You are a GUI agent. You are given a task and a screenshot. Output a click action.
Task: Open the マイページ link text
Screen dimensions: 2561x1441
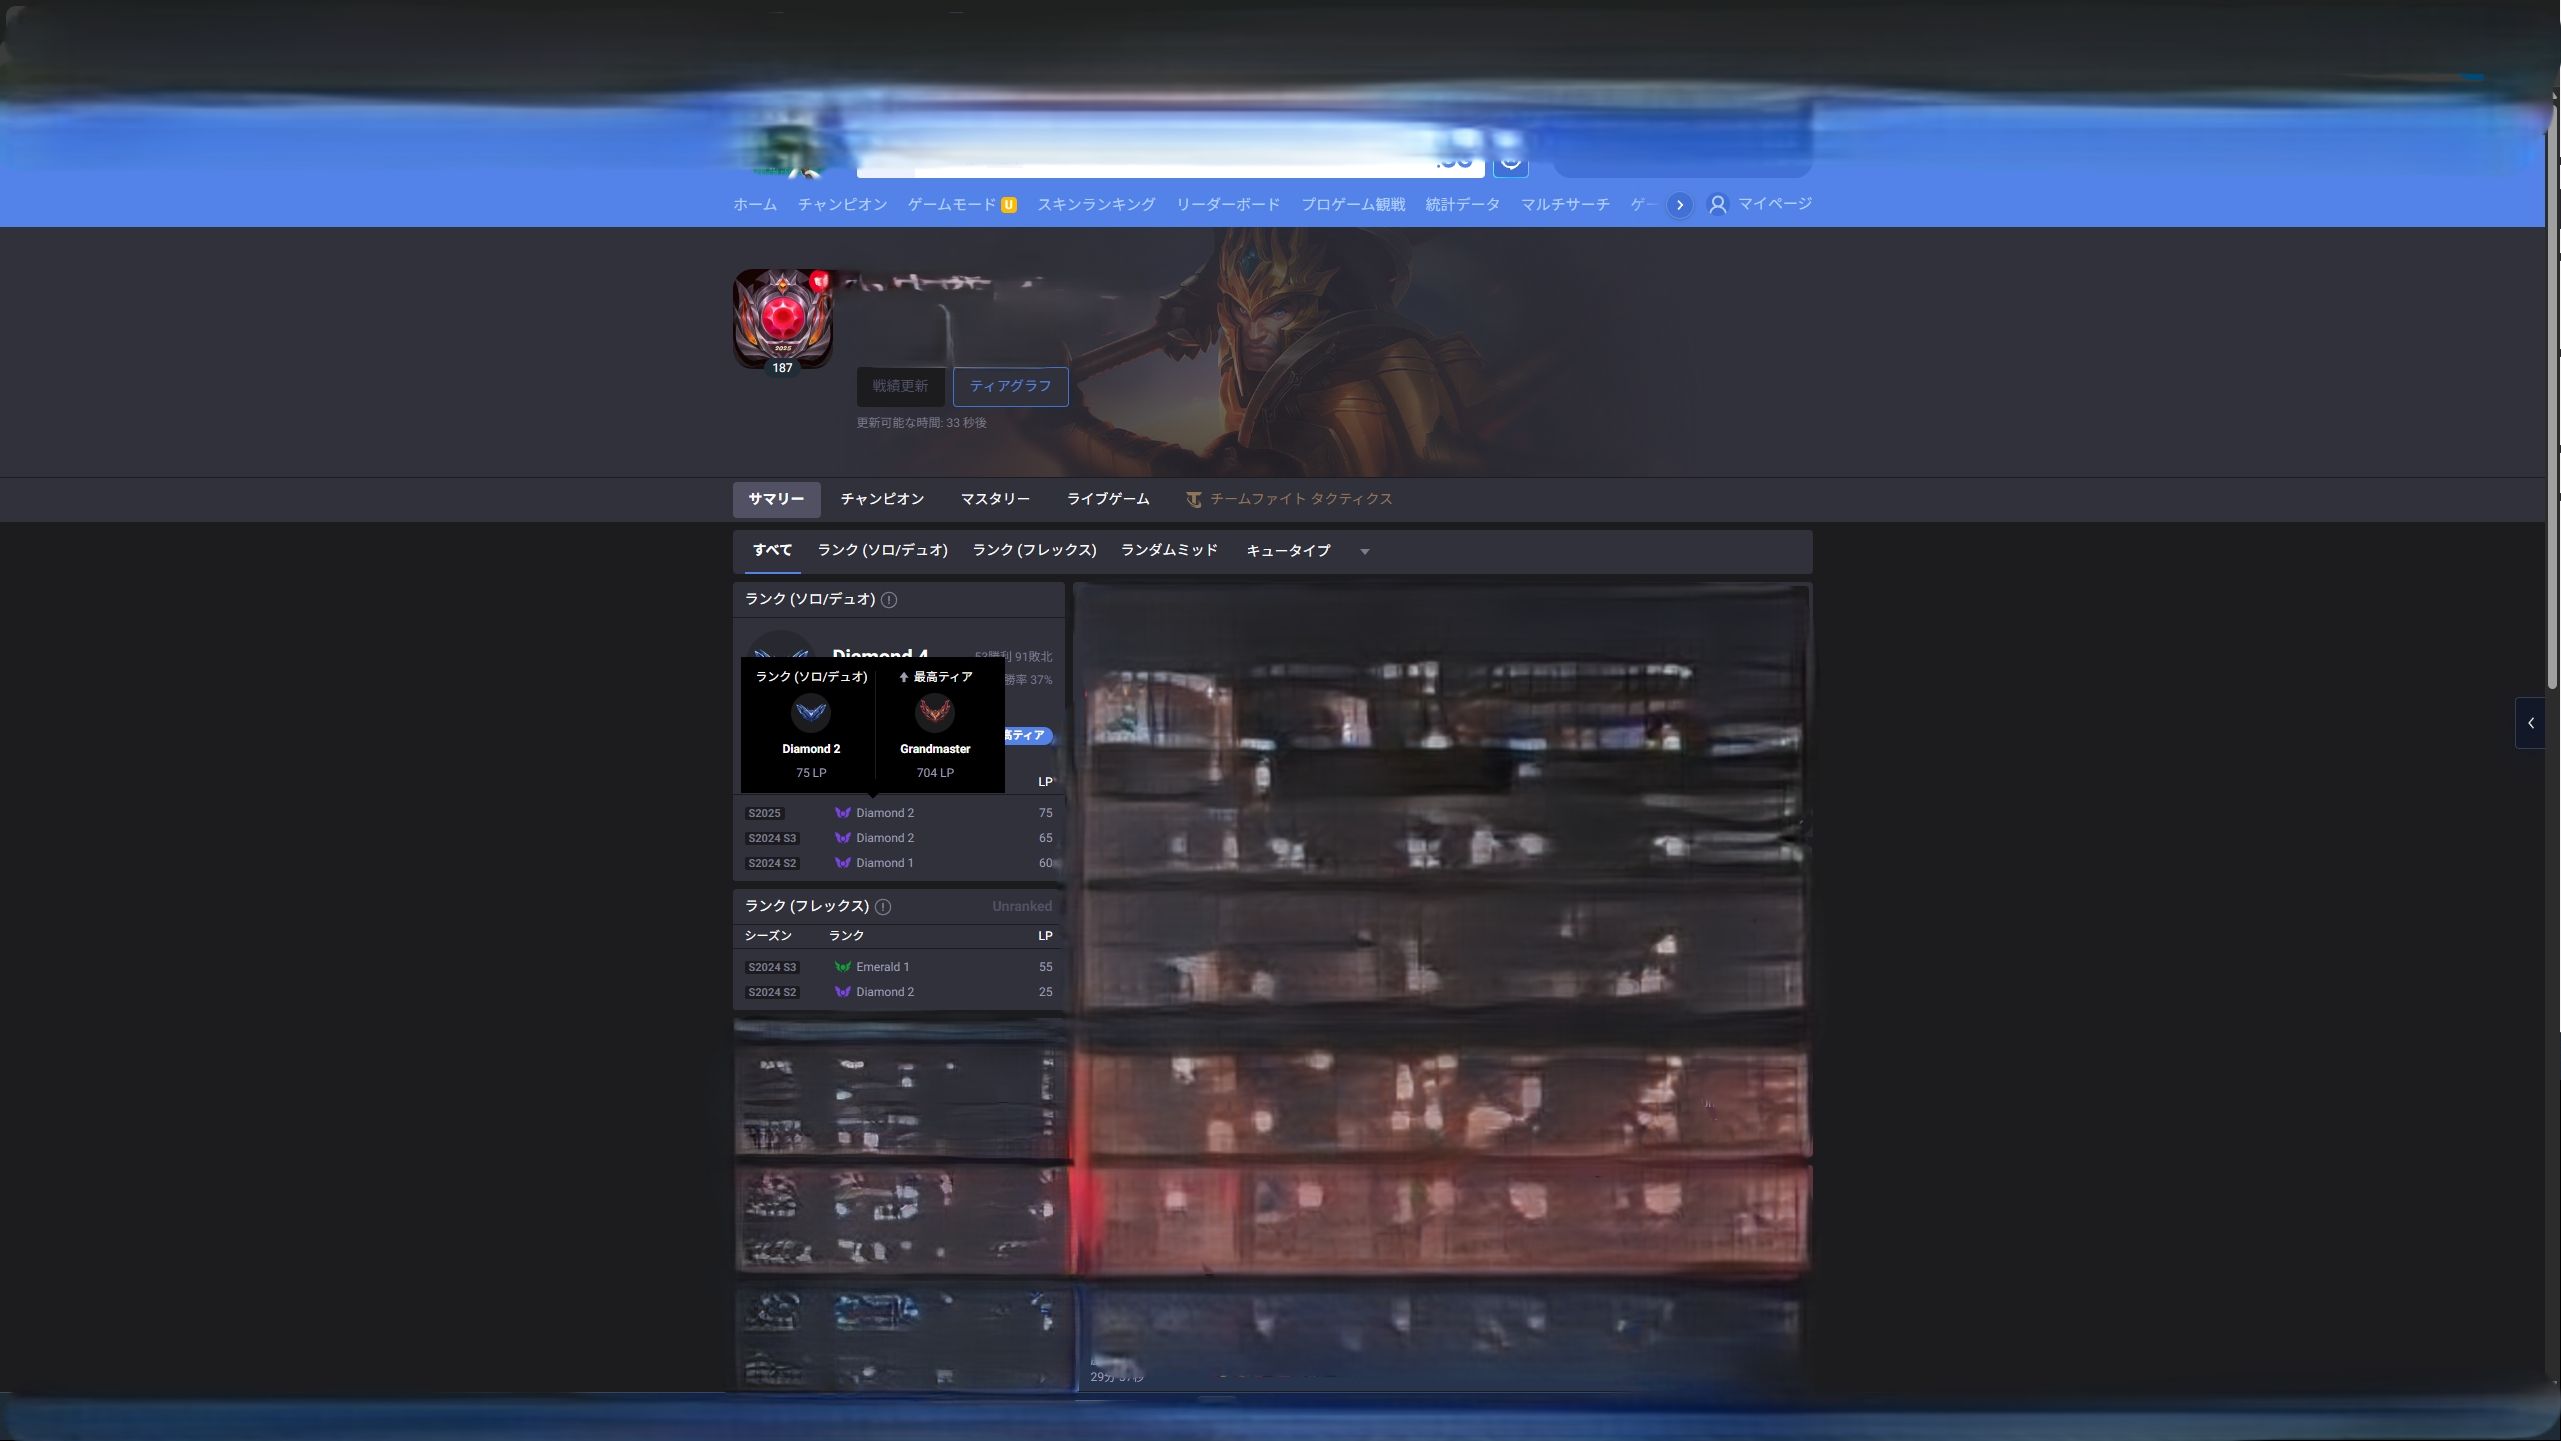tap(1775, 204)
